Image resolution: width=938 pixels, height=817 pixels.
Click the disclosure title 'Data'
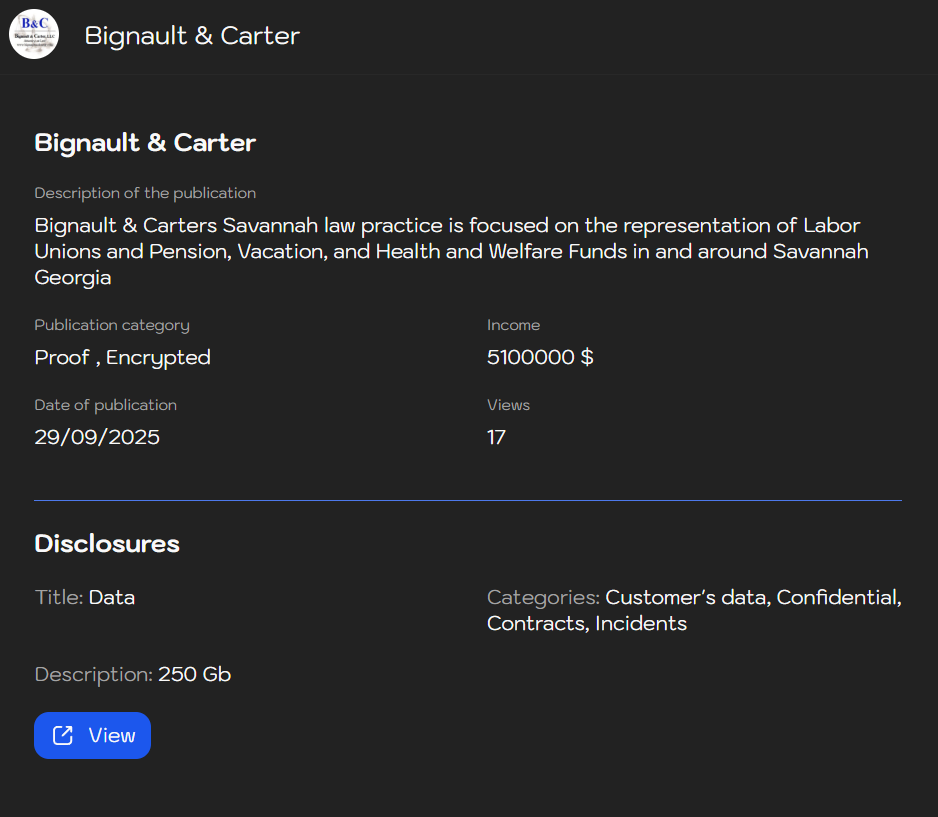pyautogui.click(x=112, y=597)
